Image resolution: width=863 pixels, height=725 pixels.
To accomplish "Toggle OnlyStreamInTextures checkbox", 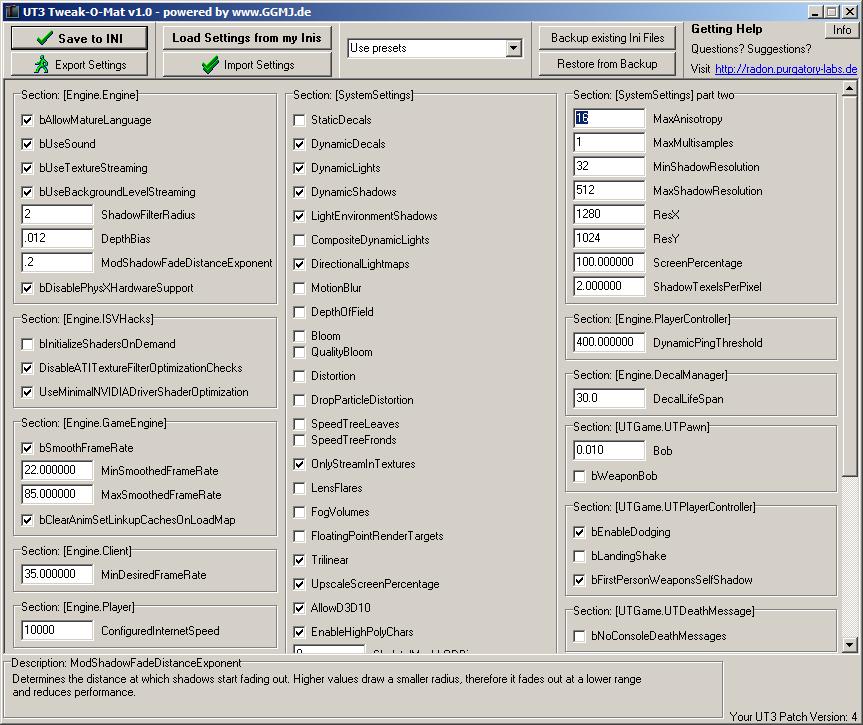I will [299, 464].
